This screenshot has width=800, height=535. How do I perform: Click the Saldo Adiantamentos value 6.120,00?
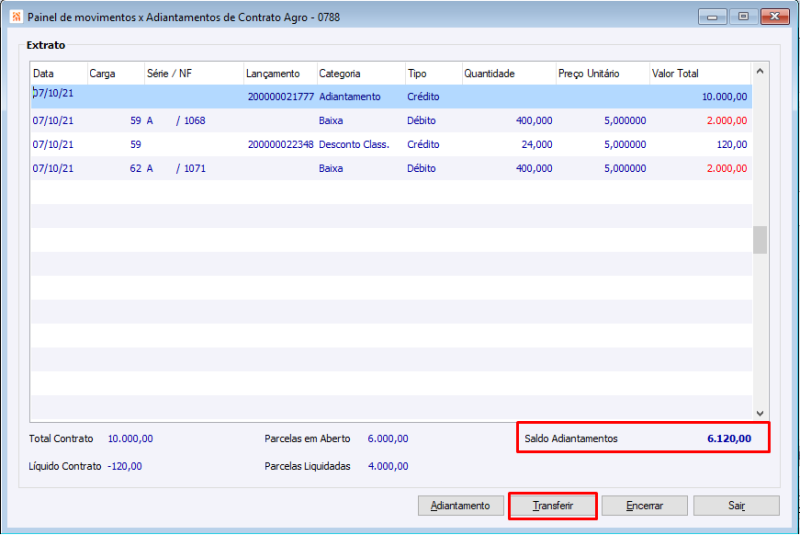pos(727,439)
